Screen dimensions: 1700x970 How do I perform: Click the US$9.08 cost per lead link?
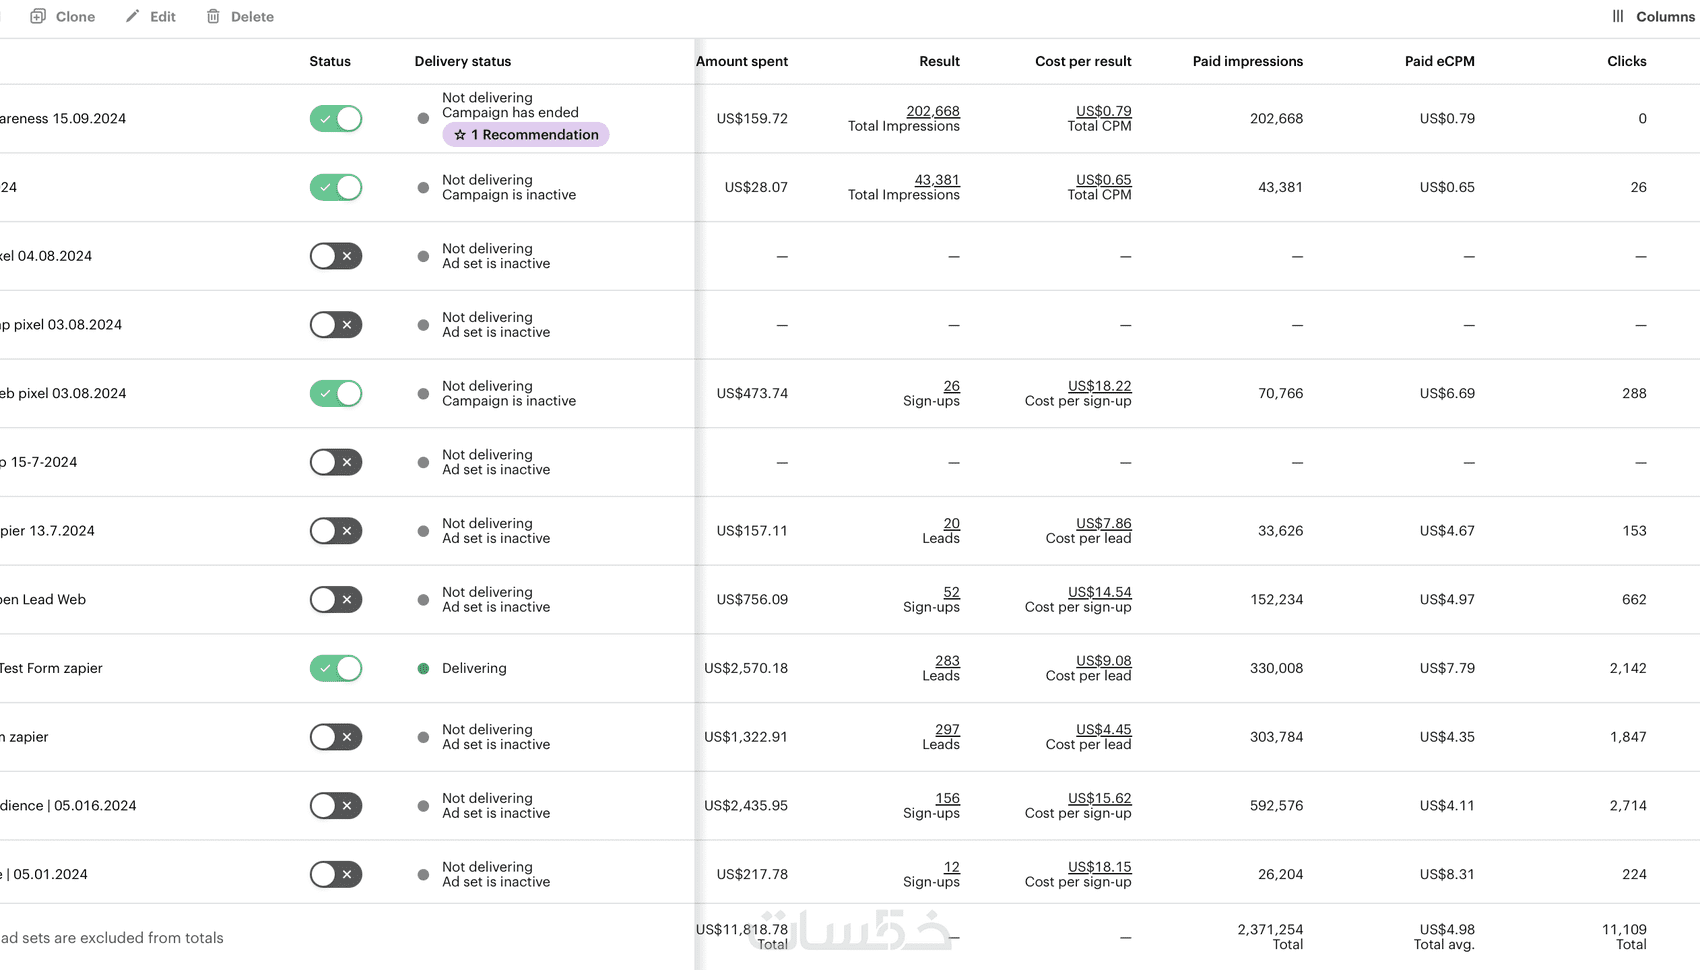1103,661
